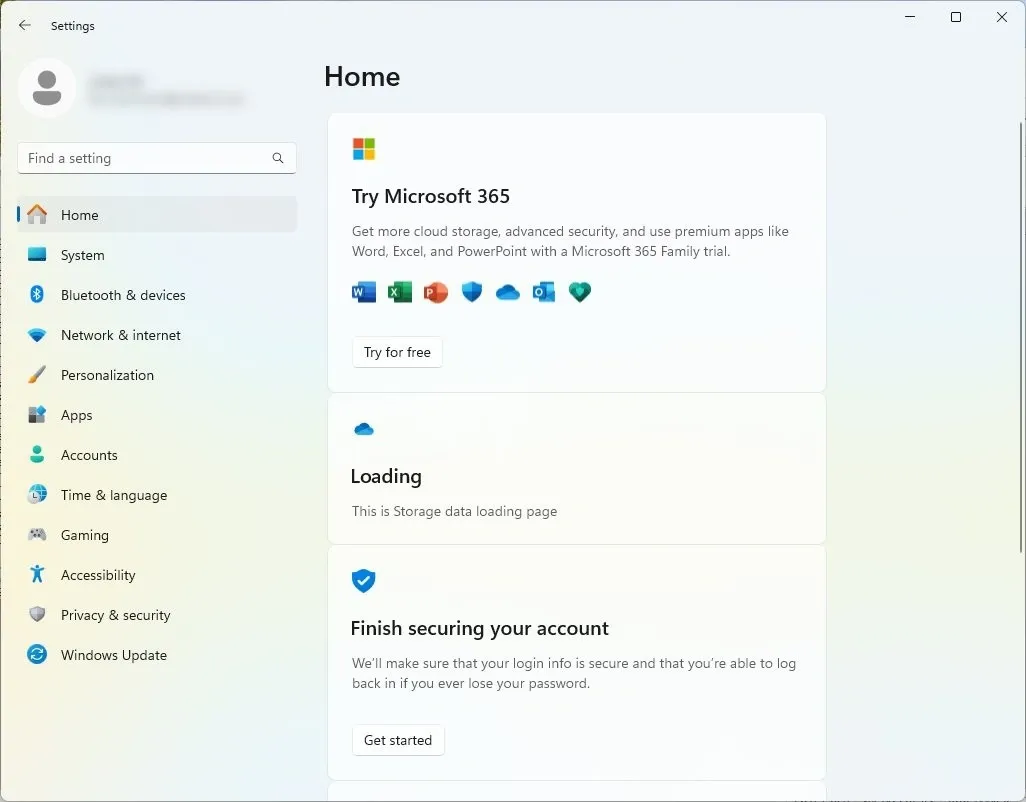Click the Microsoft logo on the 365 card

(363, 148)
